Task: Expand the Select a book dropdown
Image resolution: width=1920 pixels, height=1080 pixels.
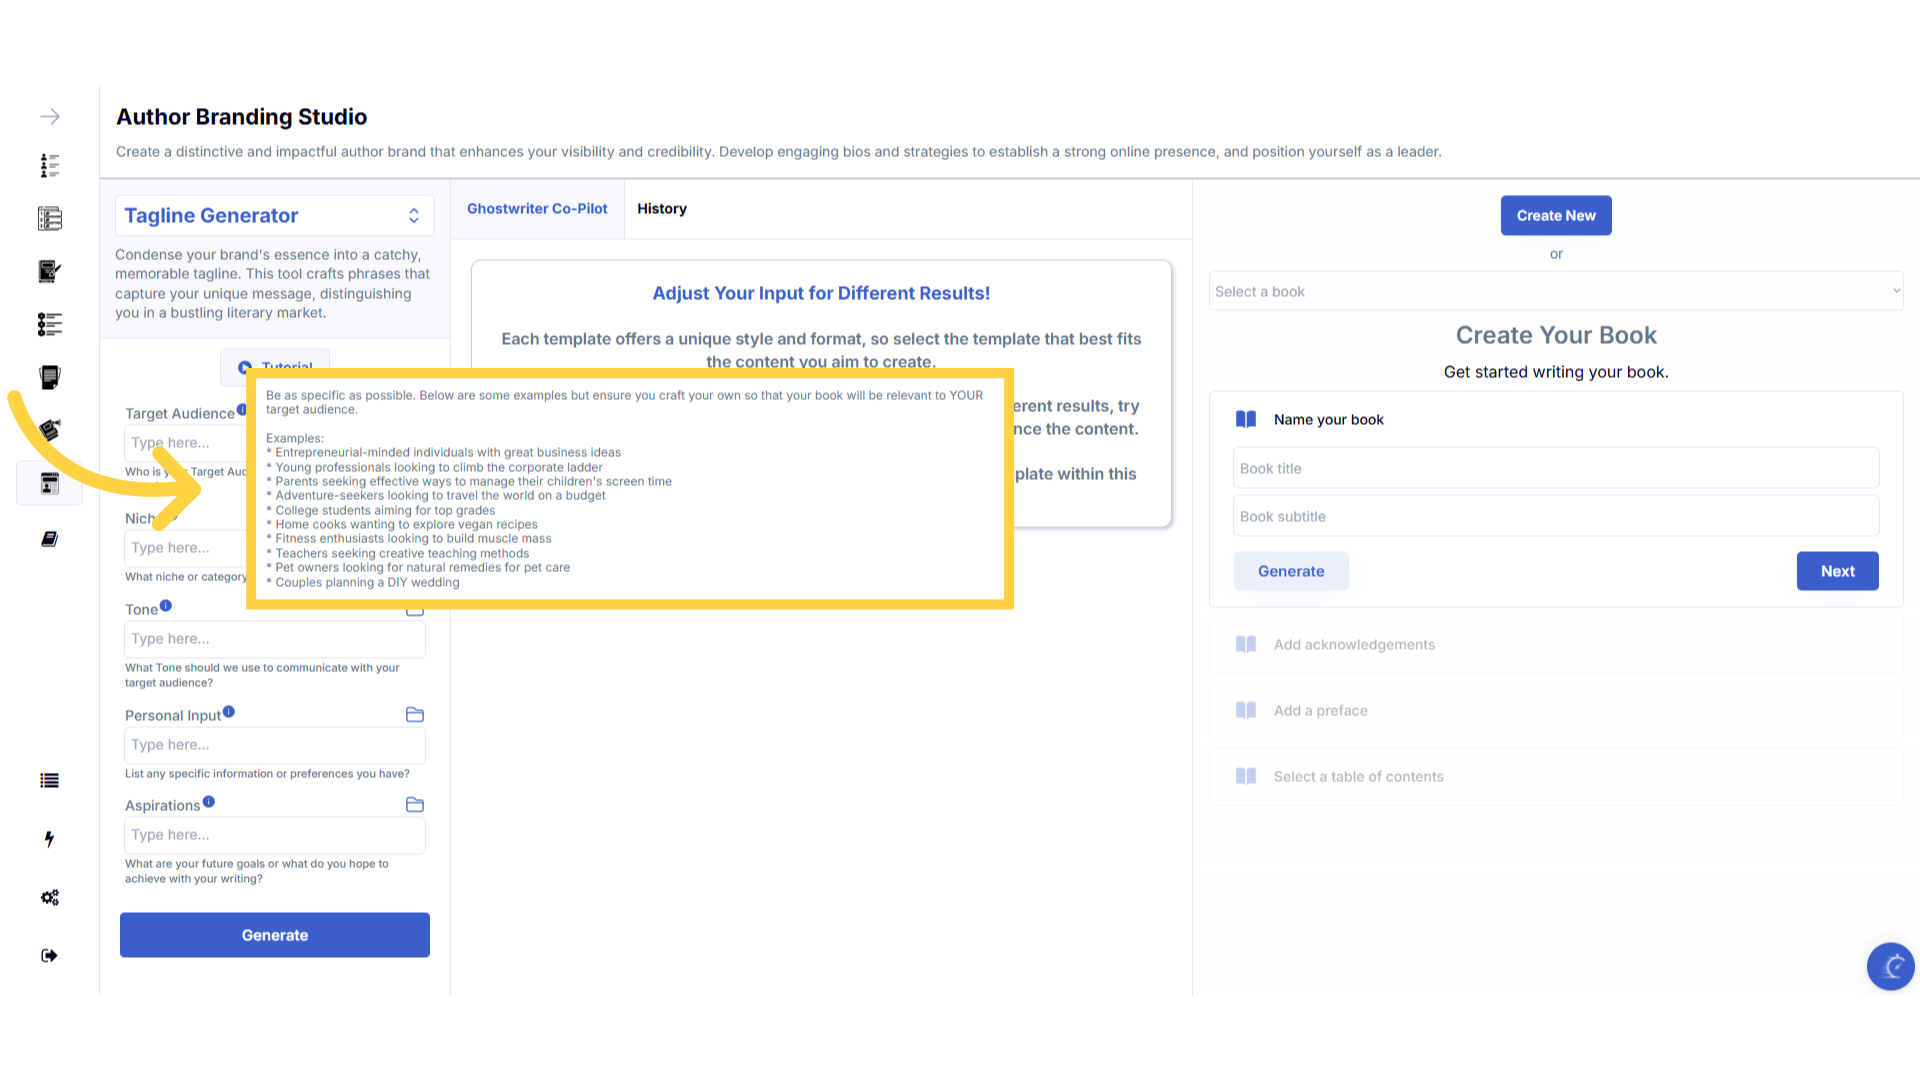Action: [x=1555, y=291]
